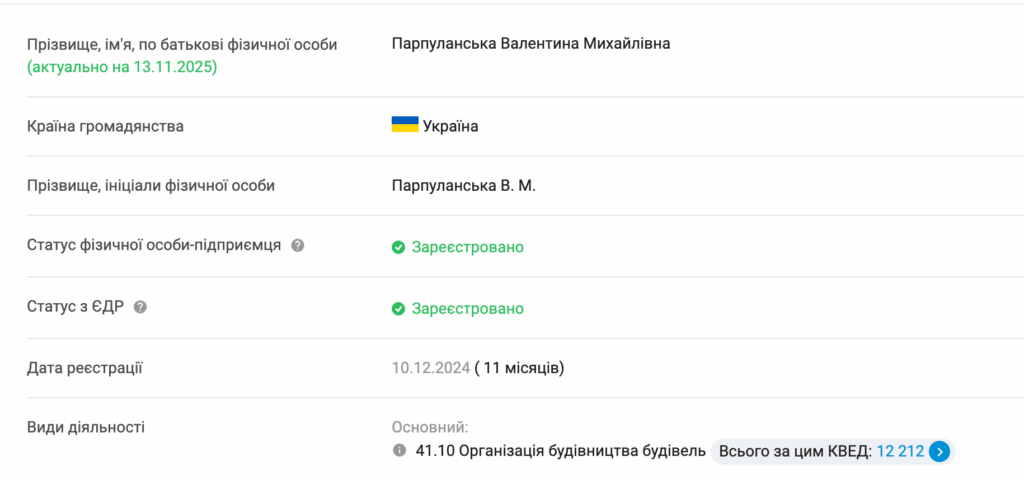Click the Дата реєстрації row label
Screen dimensions: 1024x480
point(85,368)
